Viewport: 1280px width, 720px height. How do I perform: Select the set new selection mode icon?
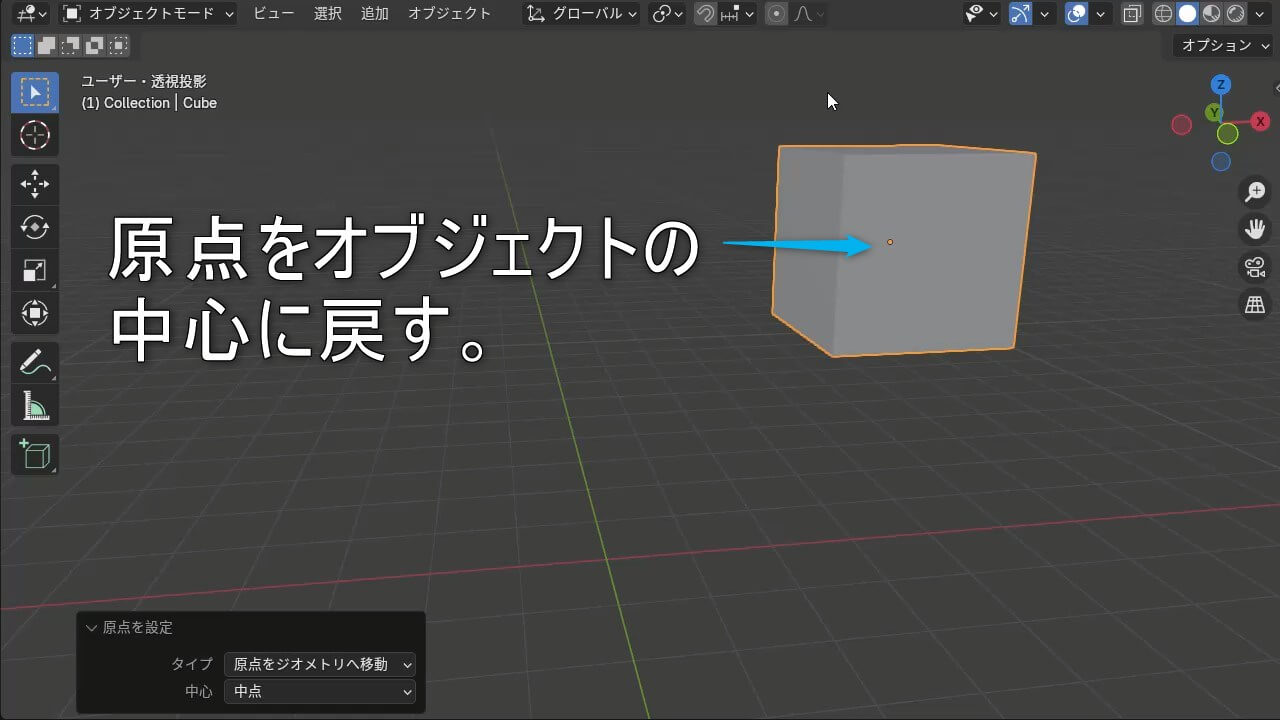pos(22,45)
